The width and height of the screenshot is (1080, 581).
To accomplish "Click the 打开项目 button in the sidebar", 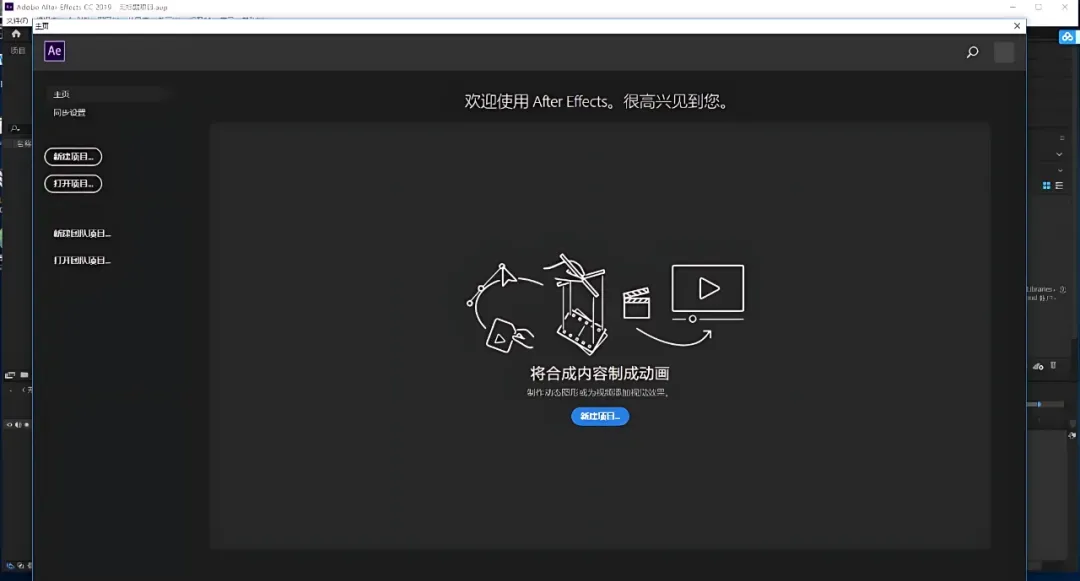I will [x=73, y=184].
